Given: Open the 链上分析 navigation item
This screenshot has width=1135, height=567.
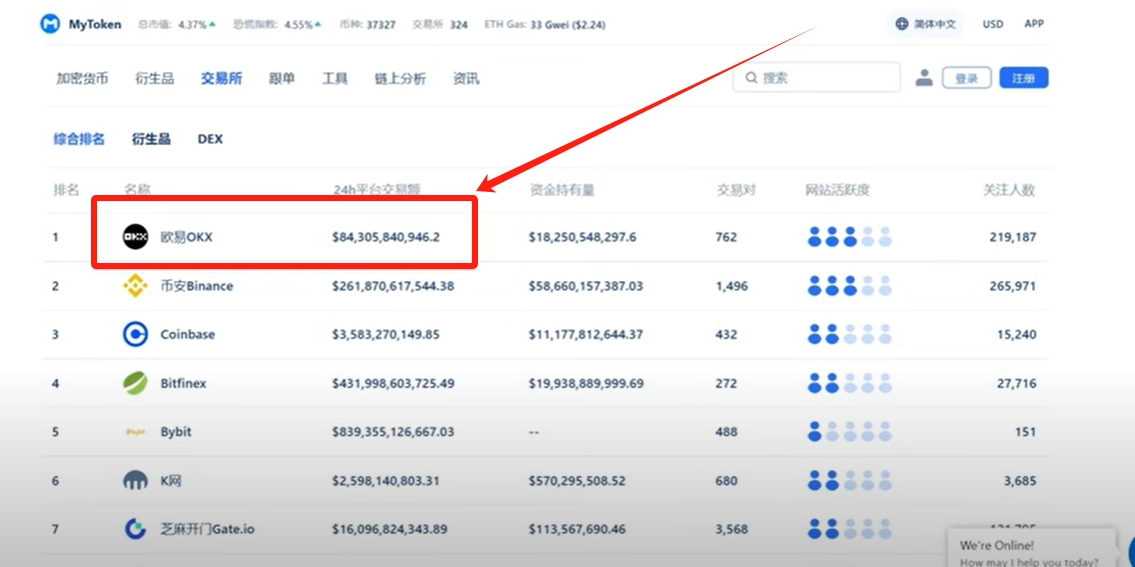Looking at the screenshot, I should pos(400,79).
